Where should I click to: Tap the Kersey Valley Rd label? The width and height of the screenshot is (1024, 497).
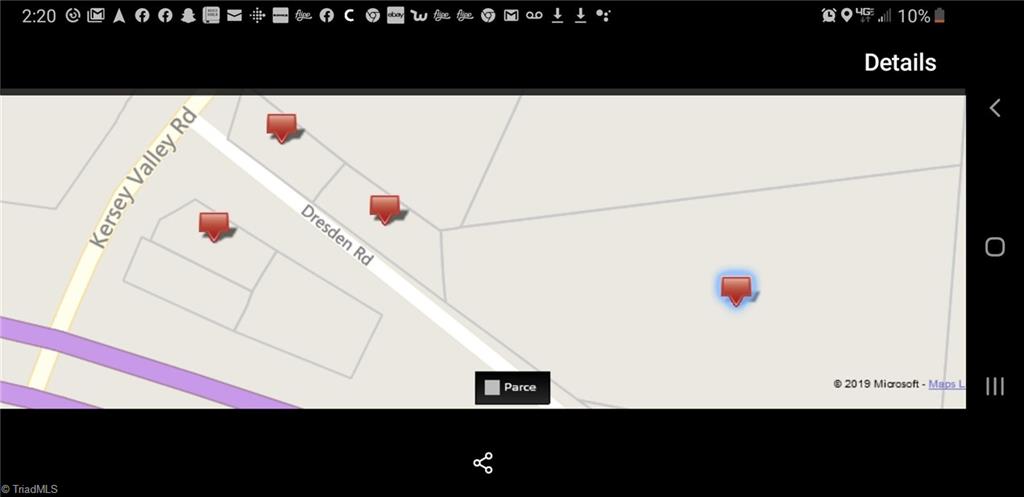point(143,178)
